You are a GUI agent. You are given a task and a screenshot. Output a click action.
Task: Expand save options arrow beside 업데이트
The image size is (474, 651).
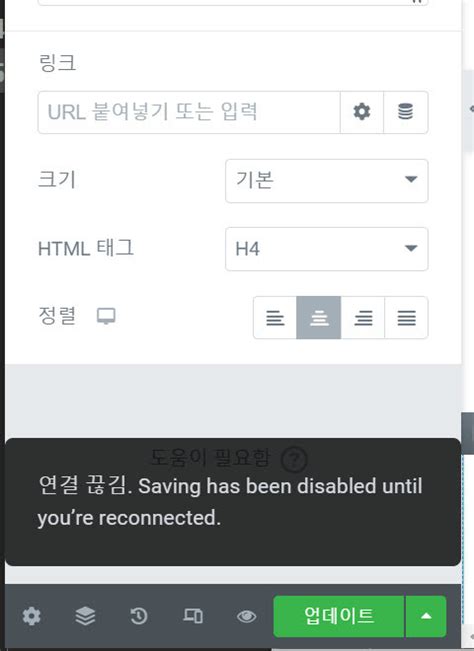pos(426,616)
